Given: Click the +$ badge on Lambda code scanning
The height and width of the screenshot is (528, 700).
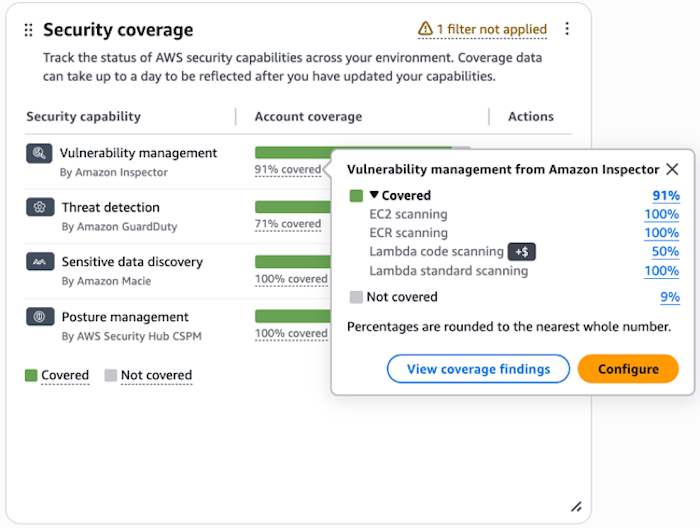Looking at the screenshot, I should pos(522,252).
